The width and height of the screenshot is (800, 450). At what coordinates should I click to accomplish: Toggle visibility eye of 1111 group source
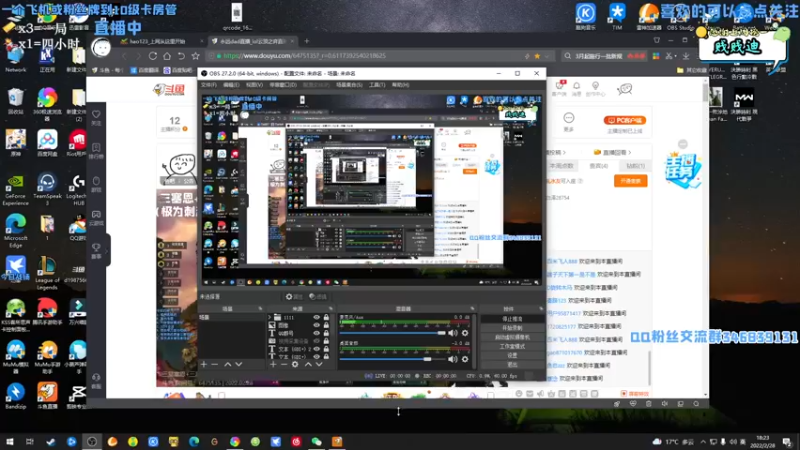click(316, 317)
